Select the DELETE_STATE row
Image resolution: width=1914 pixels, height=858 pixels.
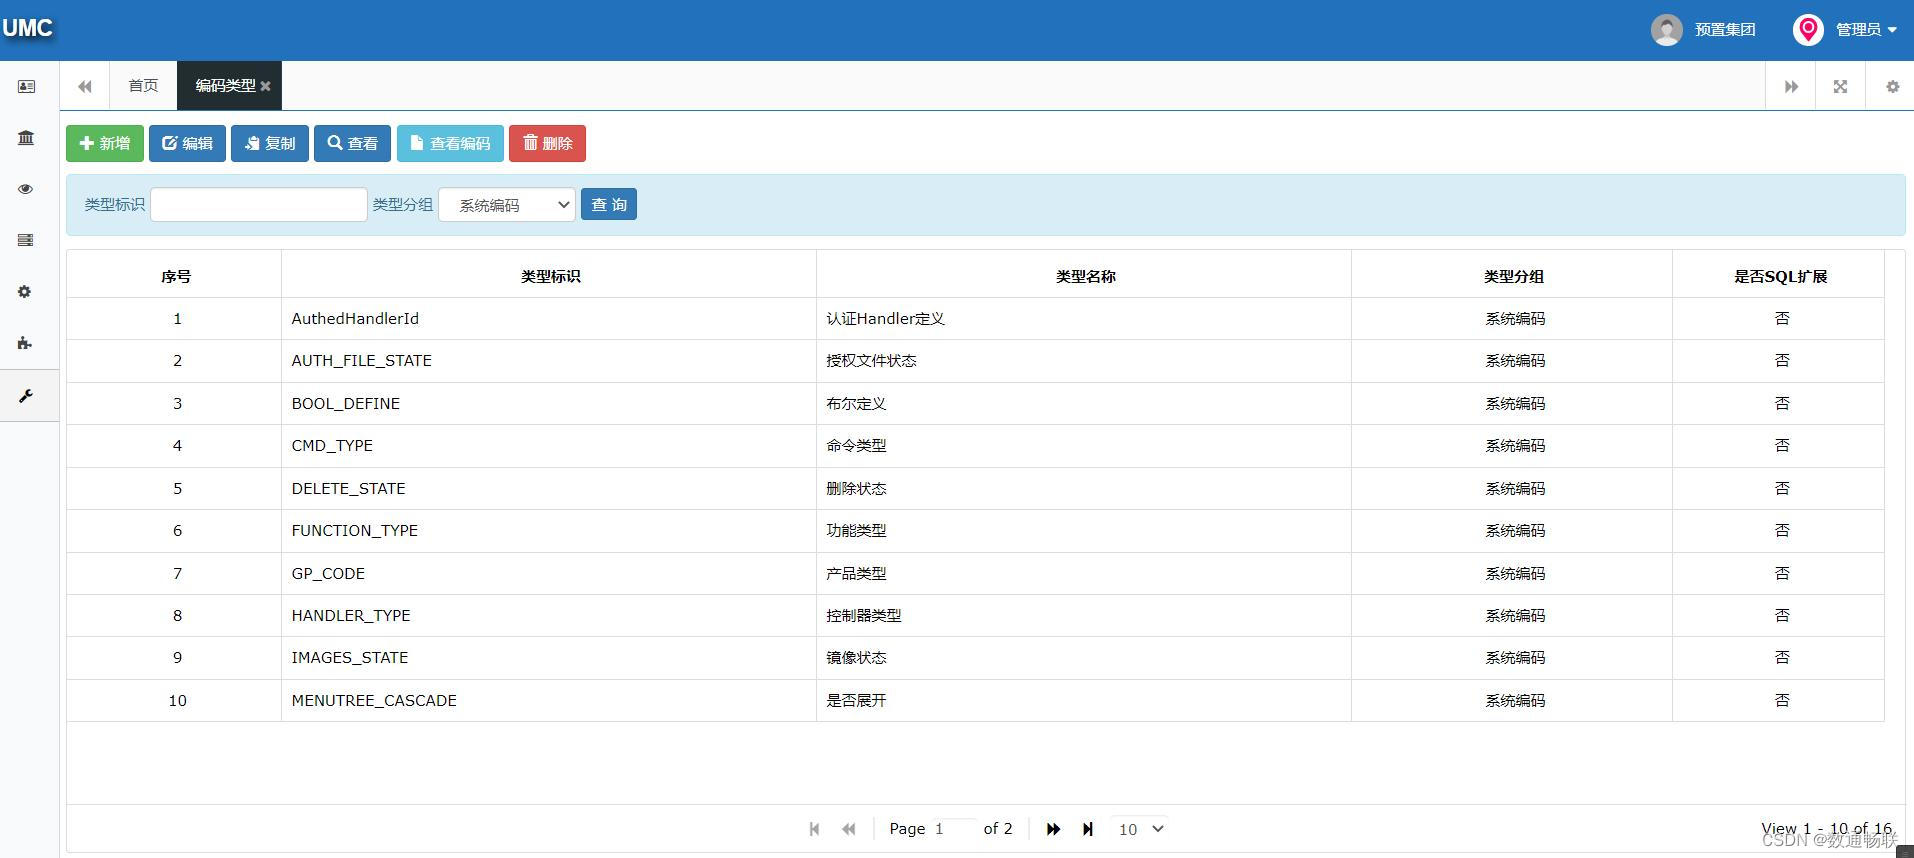tap(976, 489)
